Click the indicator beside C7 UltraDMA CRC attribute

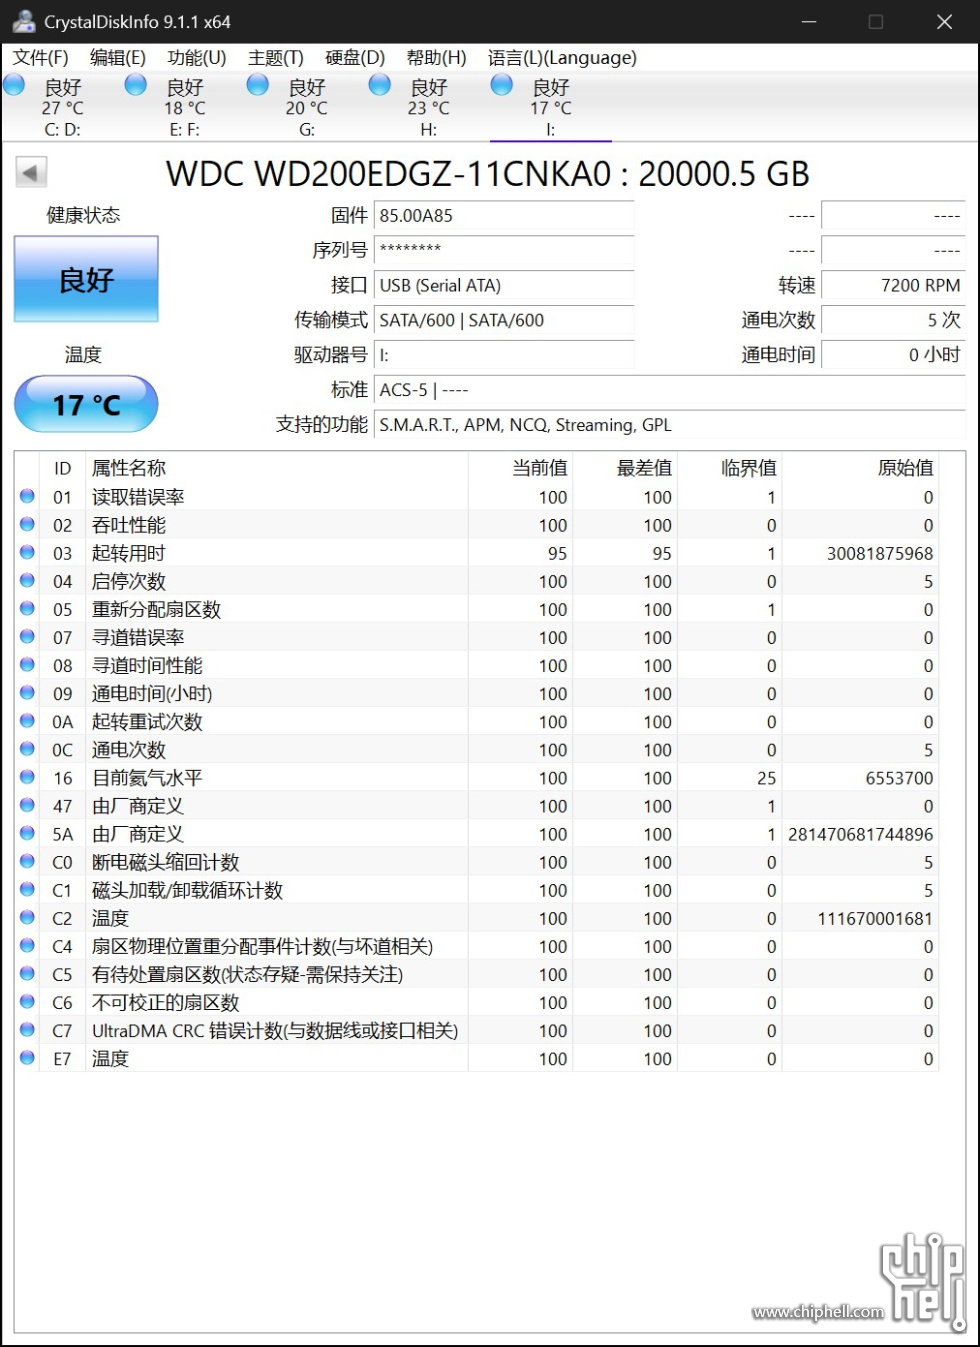(x=27, y=1031)
